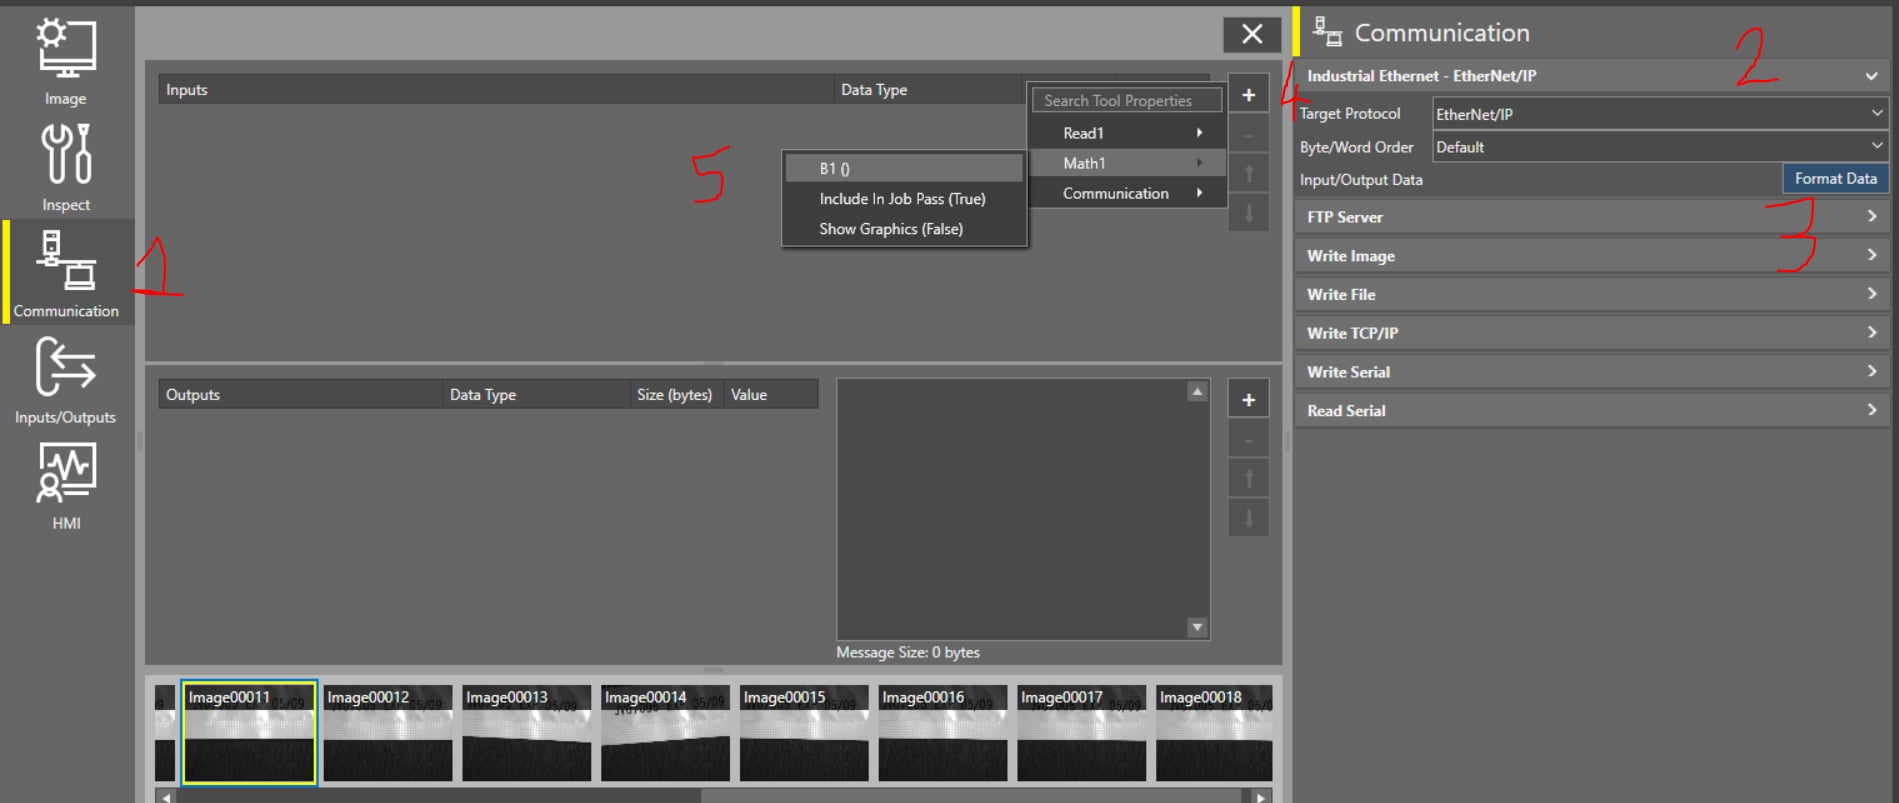Click the Search Tool Properties field

1126,101
